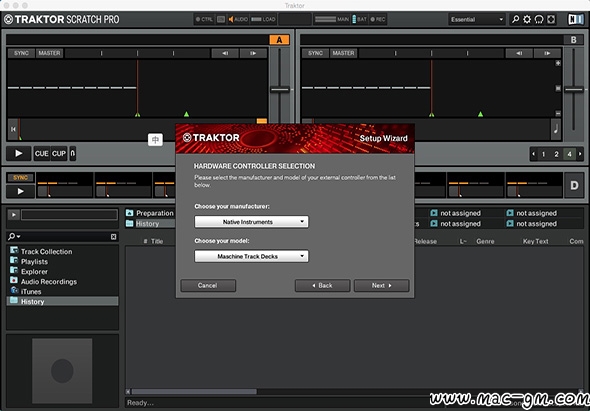Open the model dropdown Maschine Track Decks
590x411 pixels.
251,256
